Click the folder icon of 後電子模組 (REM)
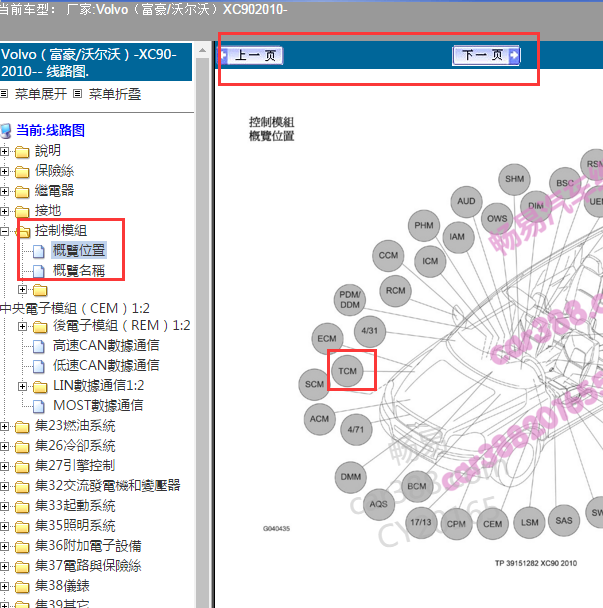This screenshot has height=608, width=603. pos(40,327)
